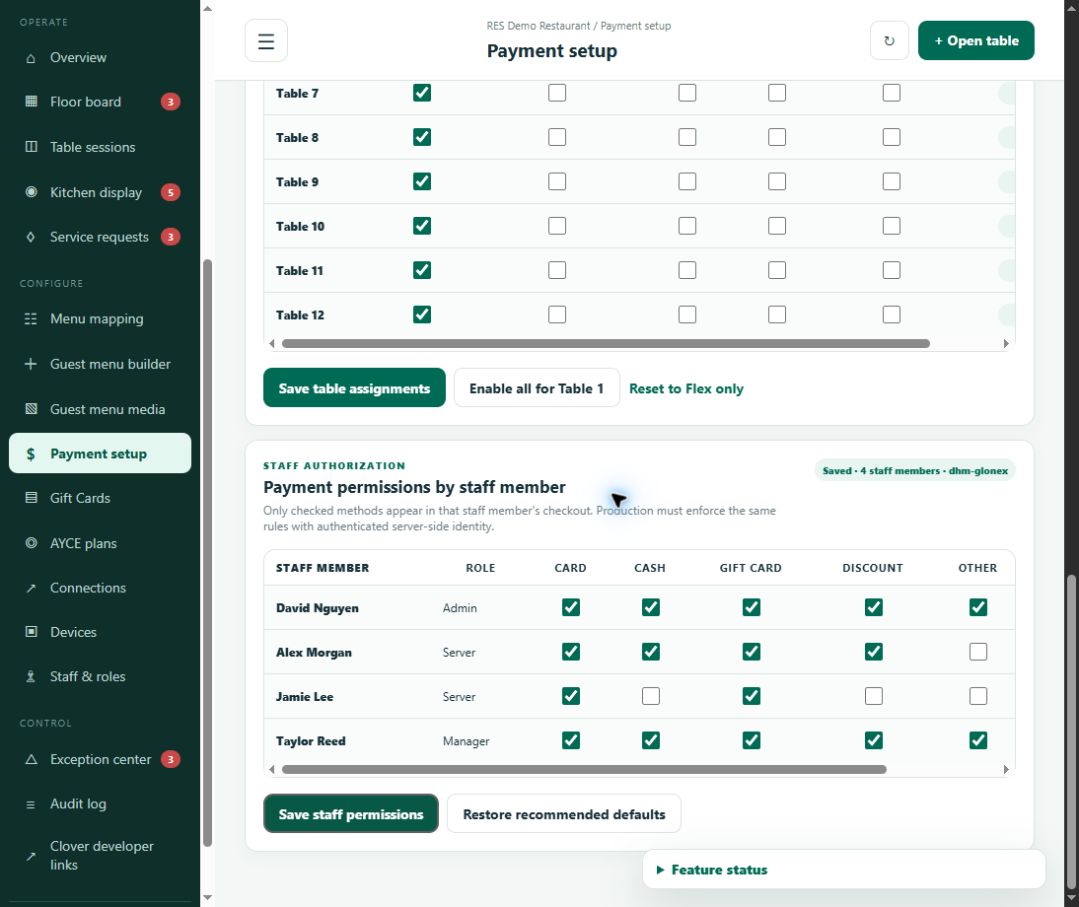Image resolution: width=1079 pixels, height=907 pixels.
Task: Toggle Card permission for David Nguyen
Action: point(570,608)
